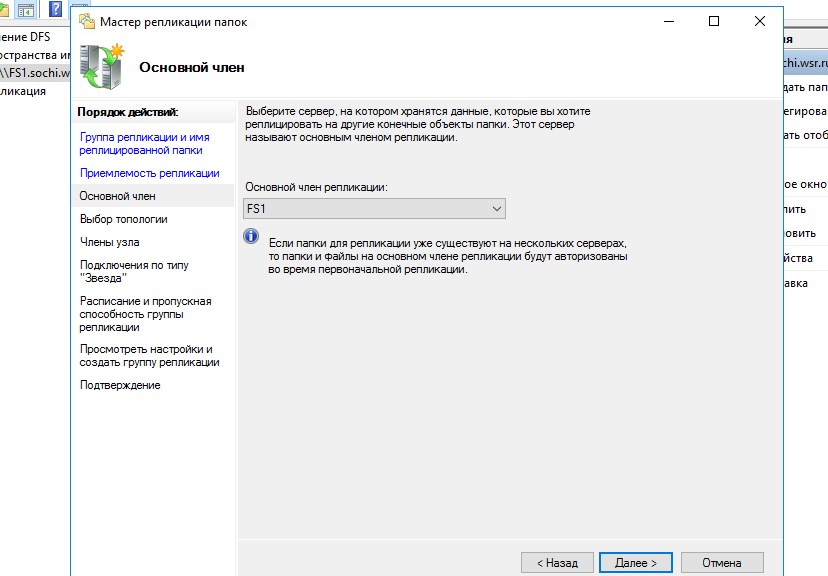Select the Replication node in the background tree
The width and height of the screenshot is (828, 576).
23,91
